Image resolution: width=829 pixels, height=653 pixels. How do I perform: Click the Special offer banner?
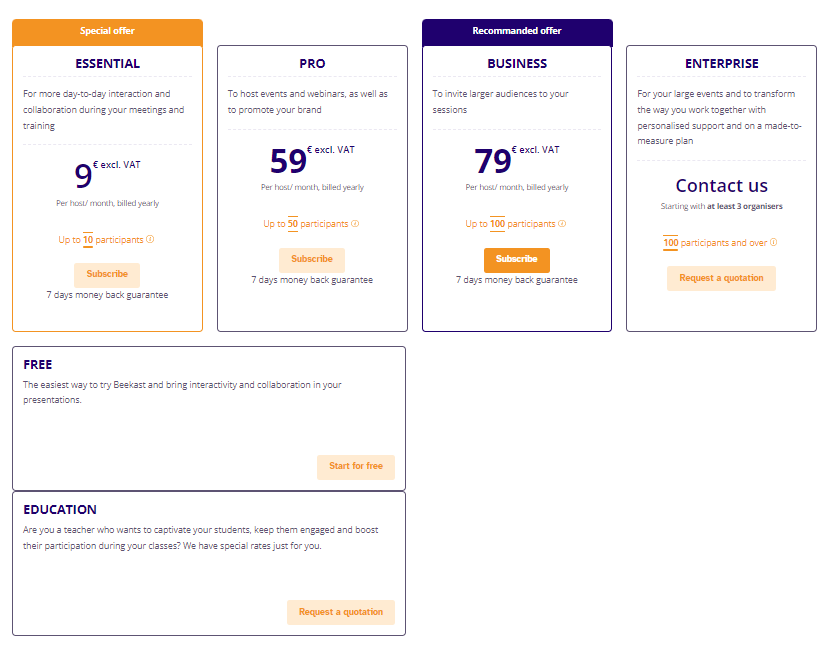[107, 32]
